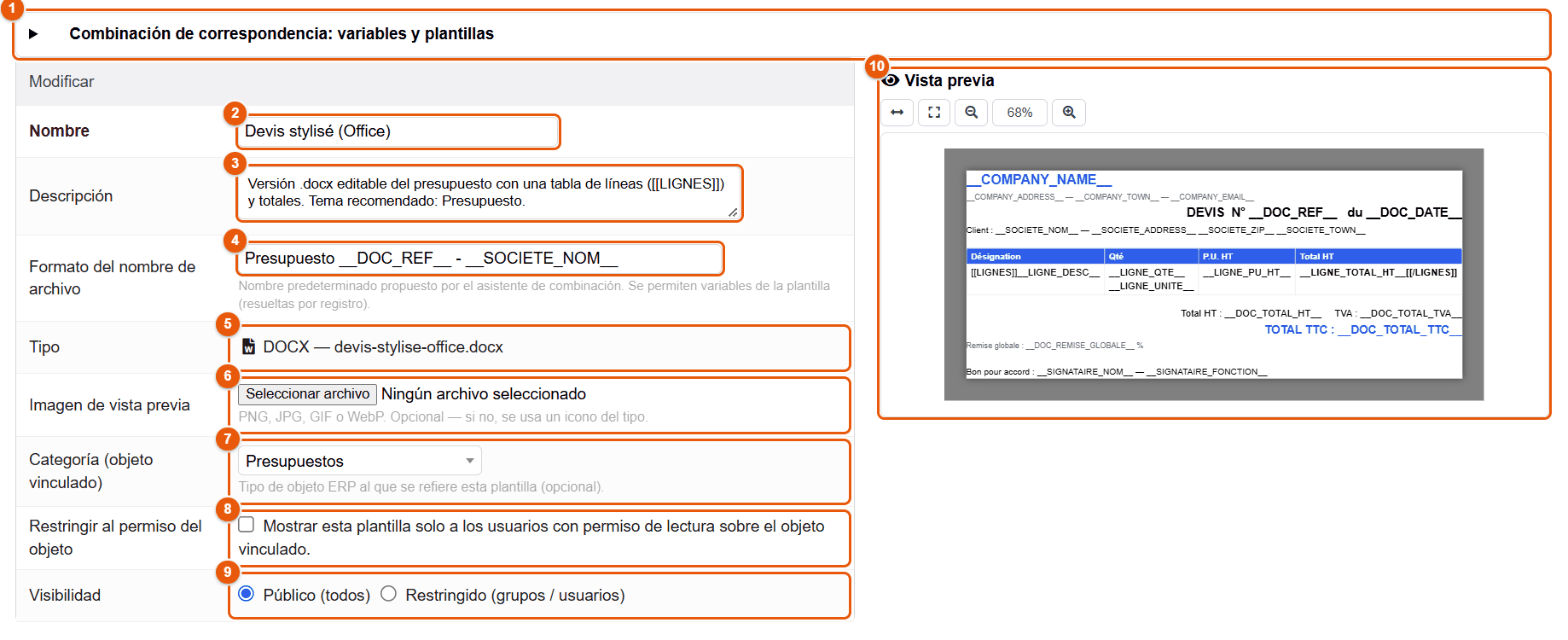
Task: Zoom out the preview with the magnifier minus
Action: pos(970,112)
